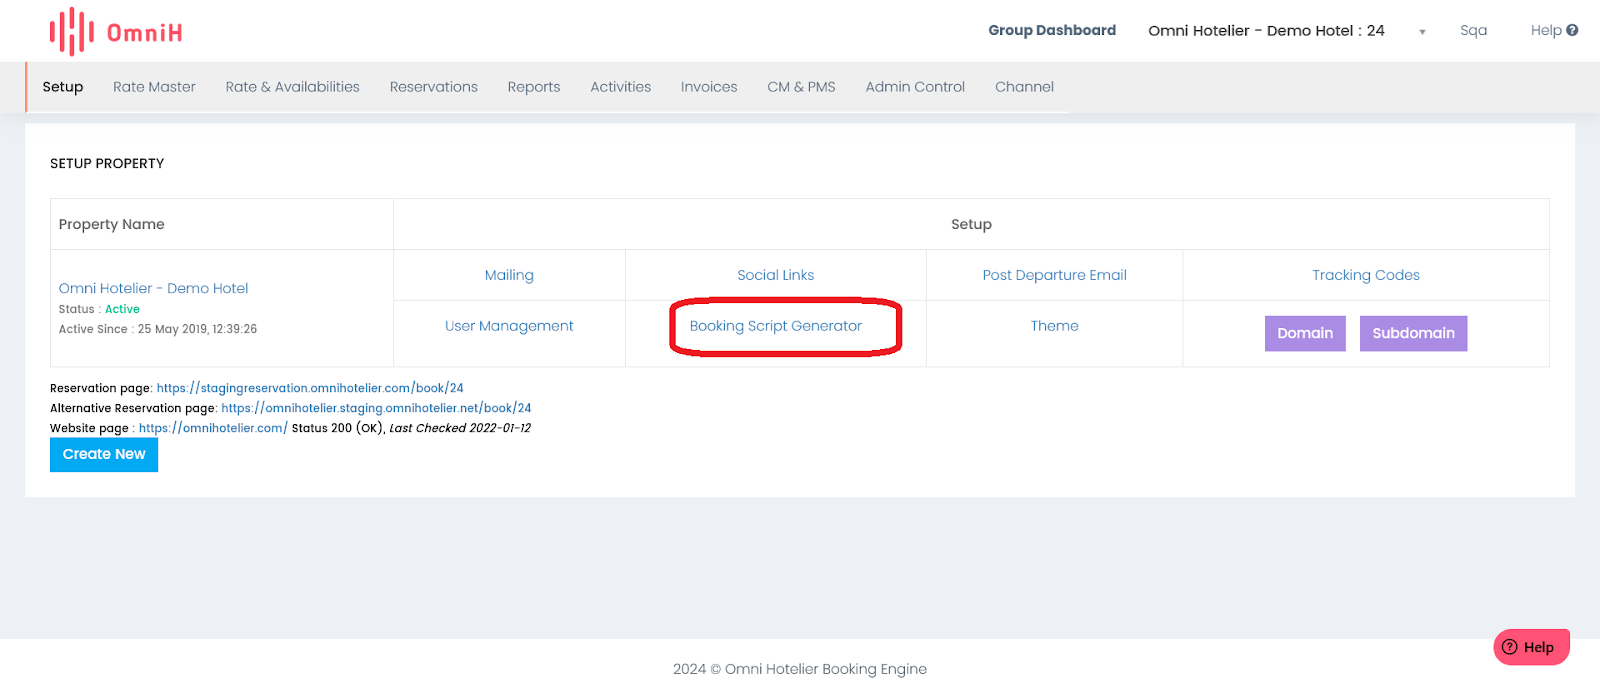Screen dimensions: 1600x698
Task: Expand the hotel selector dropdown arrow
Action: tap(1422, 32)
